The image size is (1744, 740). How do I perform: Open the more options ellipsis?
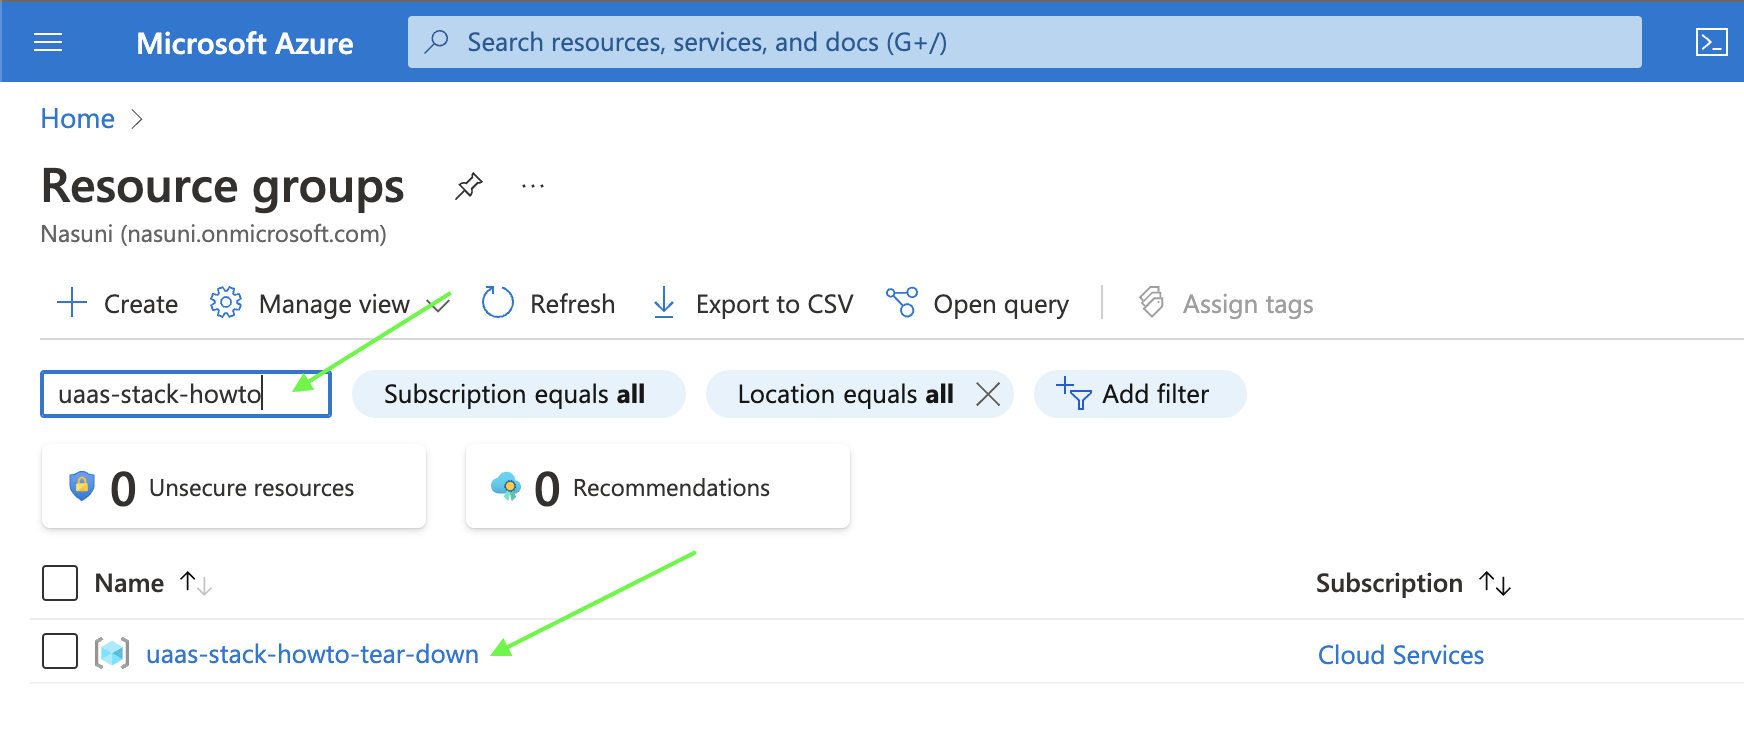[533, 186]
